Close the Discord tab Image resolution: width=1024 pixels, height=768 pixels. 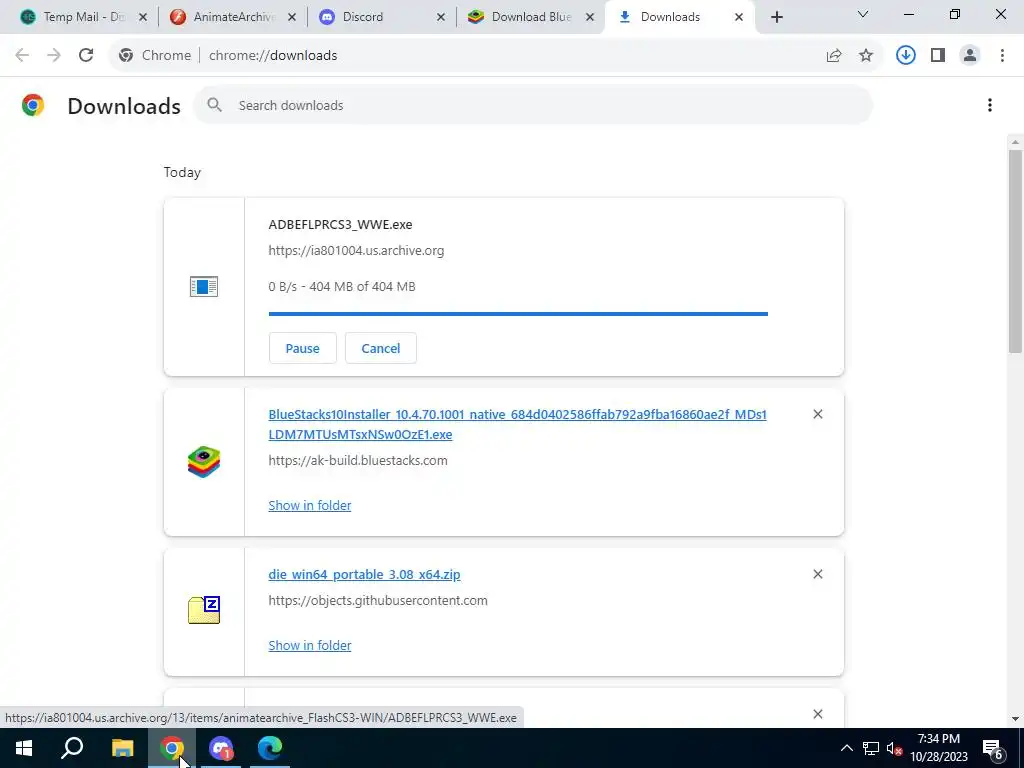441,17
